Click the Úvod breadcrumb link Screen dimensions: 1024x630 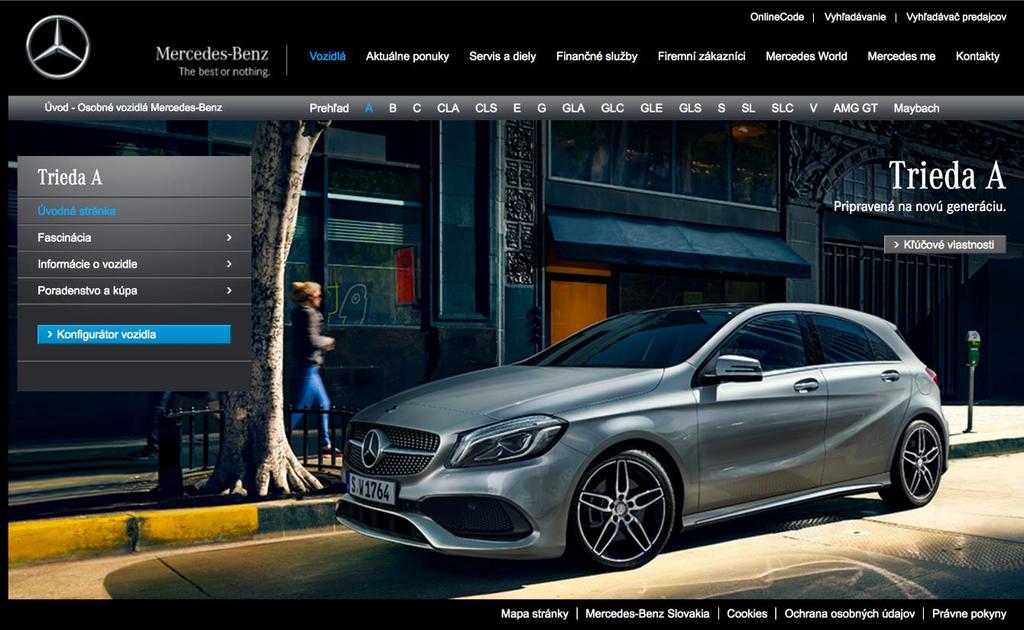[56, 108]
